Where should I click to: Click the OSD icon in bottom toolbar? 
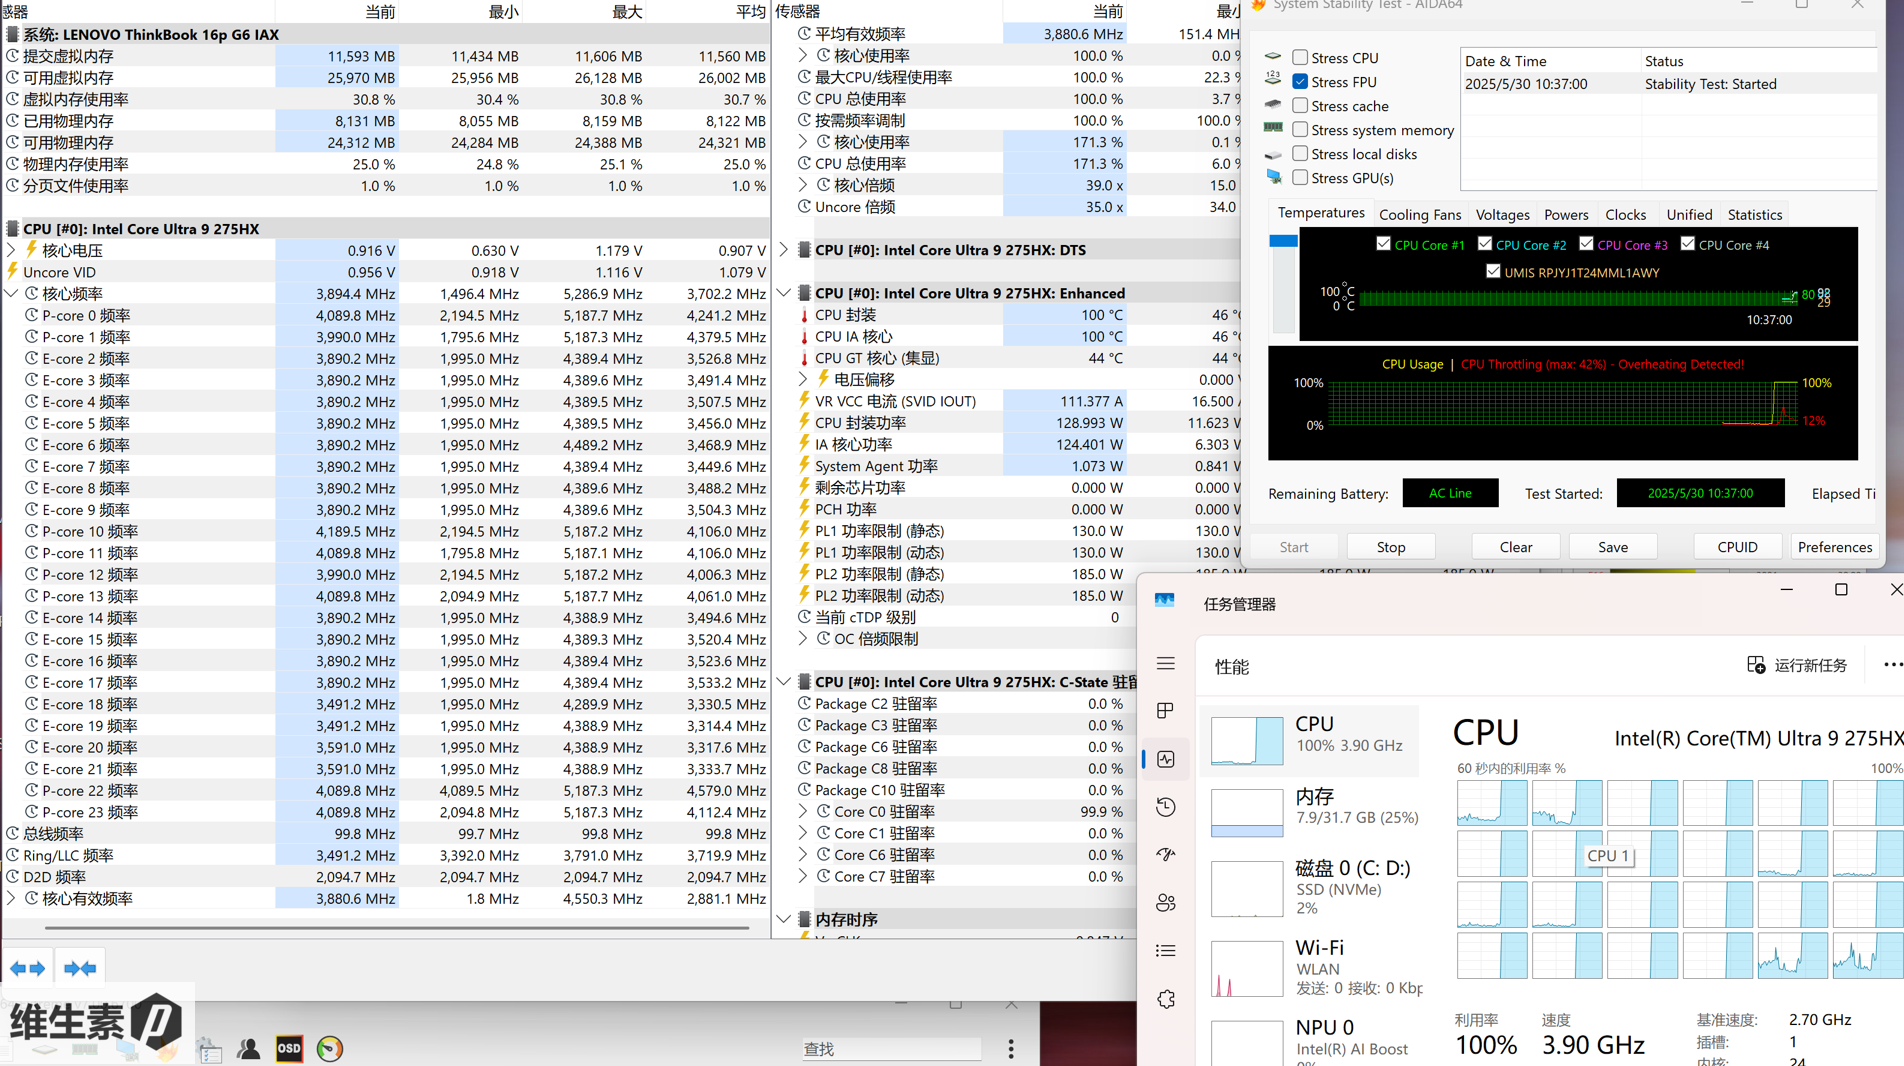289,1048
